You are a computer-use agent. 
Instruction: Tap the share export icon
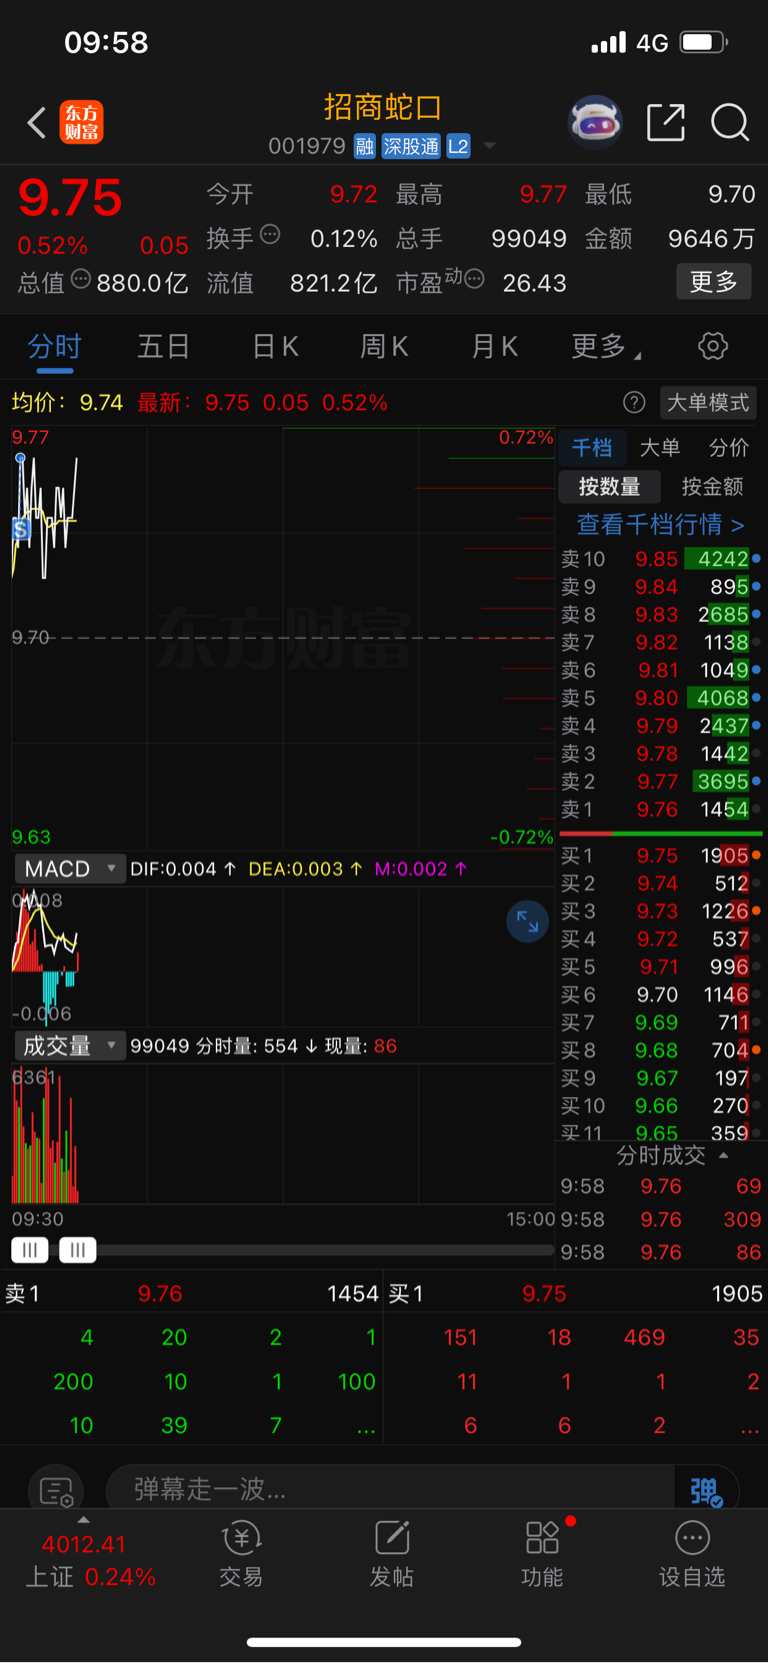click(x=665, y=123)
